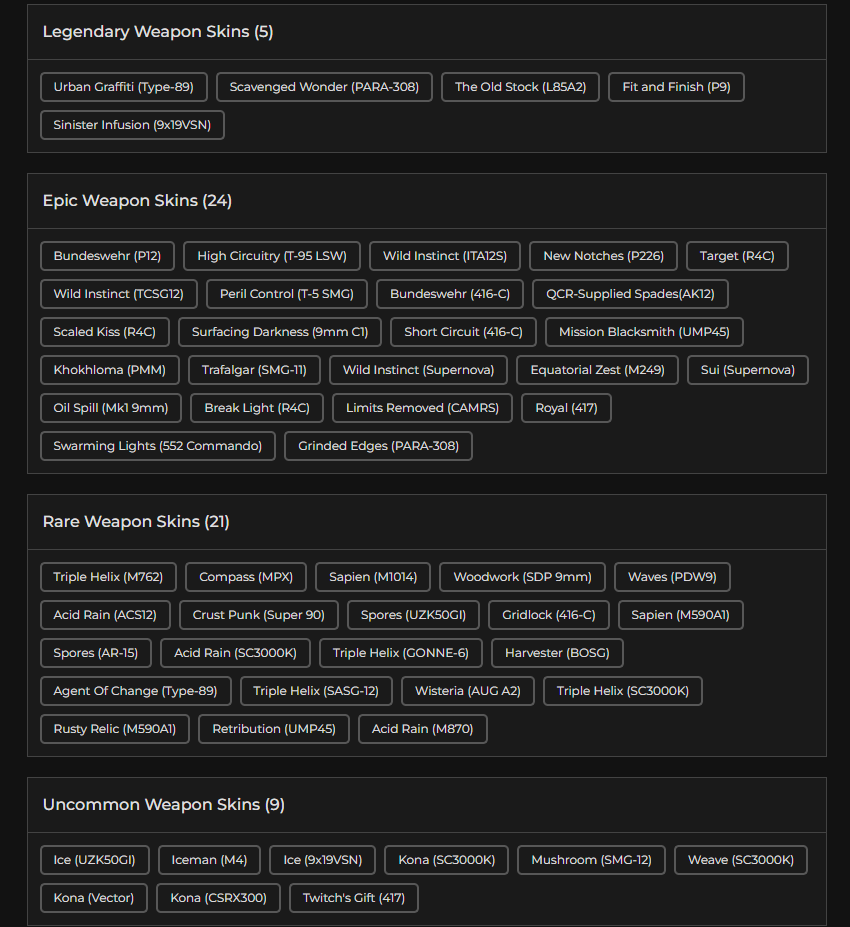The height and width of the screenshot is (927, 850).
Task: Select Waves (PDW9) tag
Action: pyautogui.click(x=672, y=577)
